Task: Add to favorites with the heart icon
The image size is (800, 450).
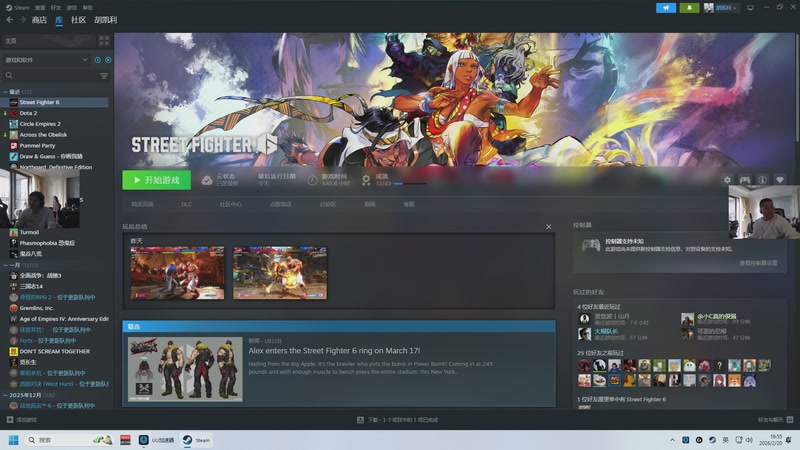Action: tap(780, 180)
